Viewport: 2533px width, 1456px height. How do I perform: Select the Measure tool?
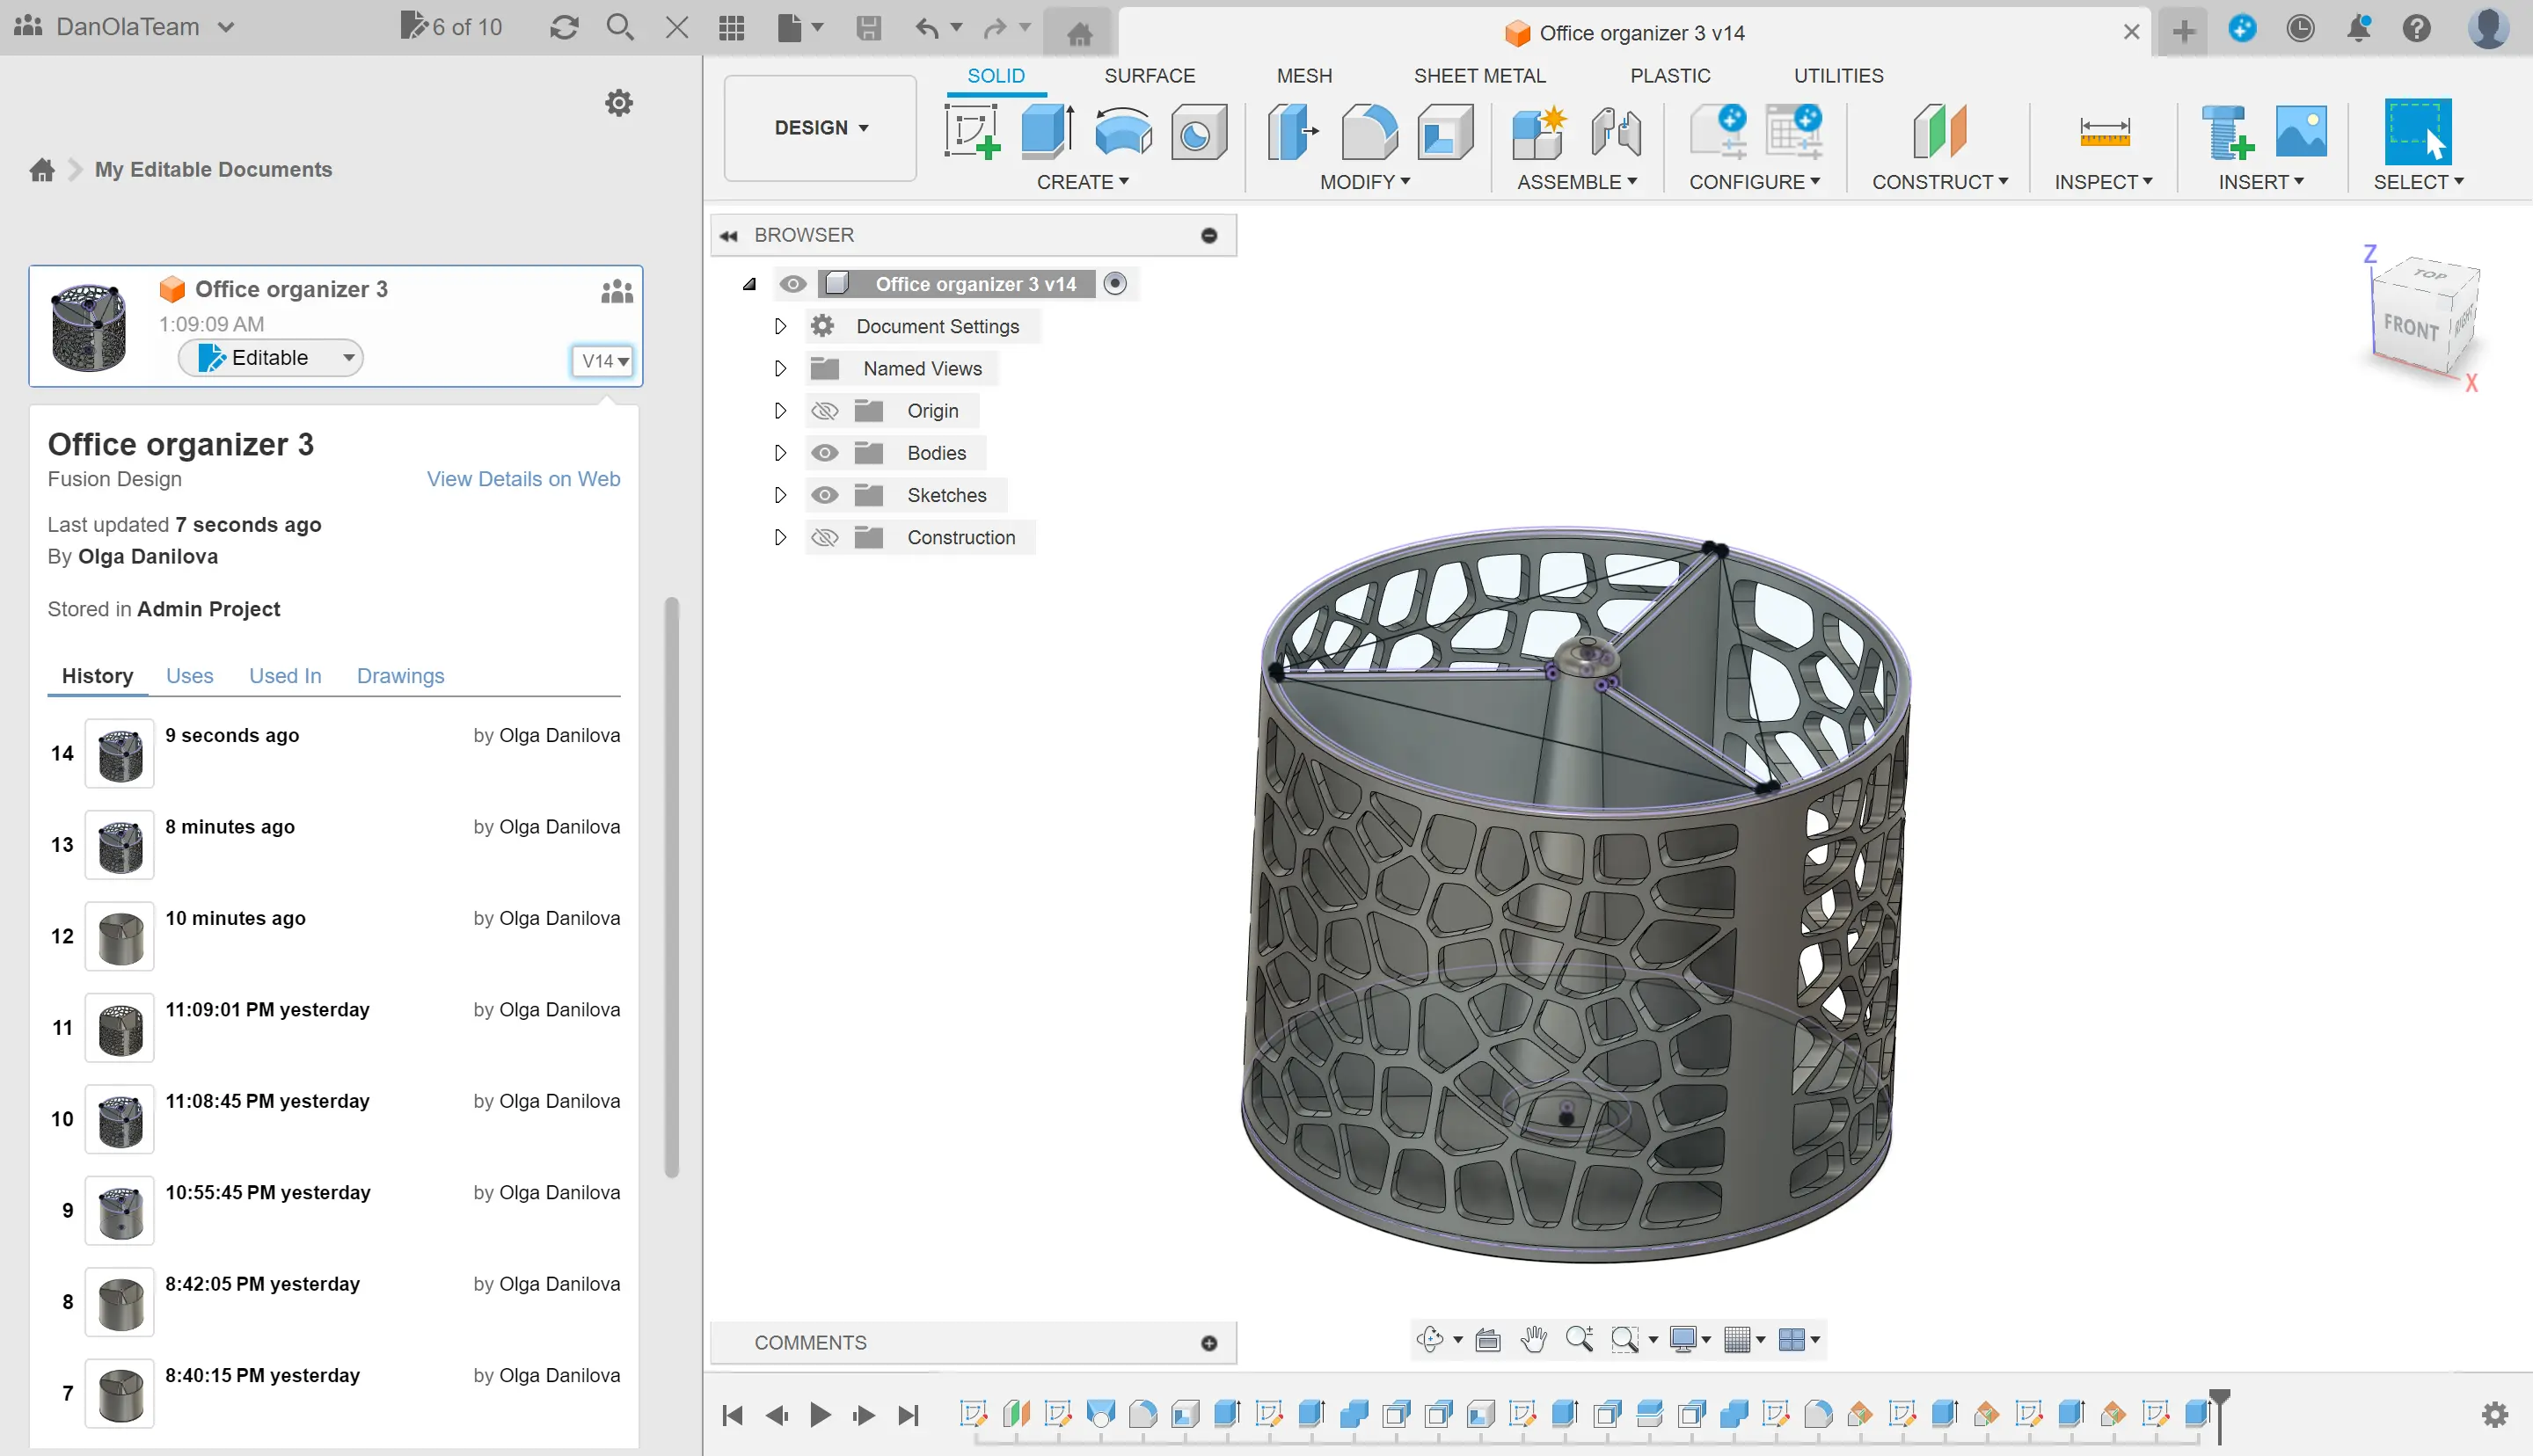2104,131
